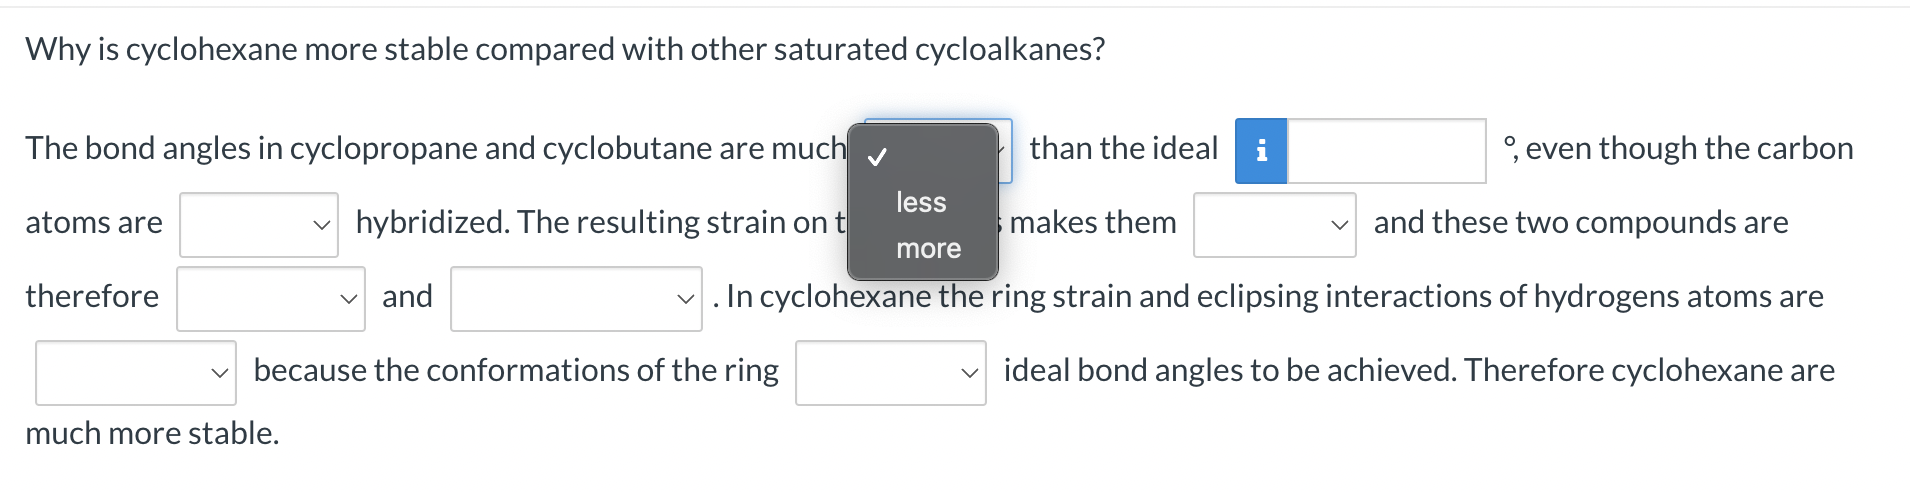
Task: Open the hybridization dropdown after 'atoms are'
Action: 259,225
